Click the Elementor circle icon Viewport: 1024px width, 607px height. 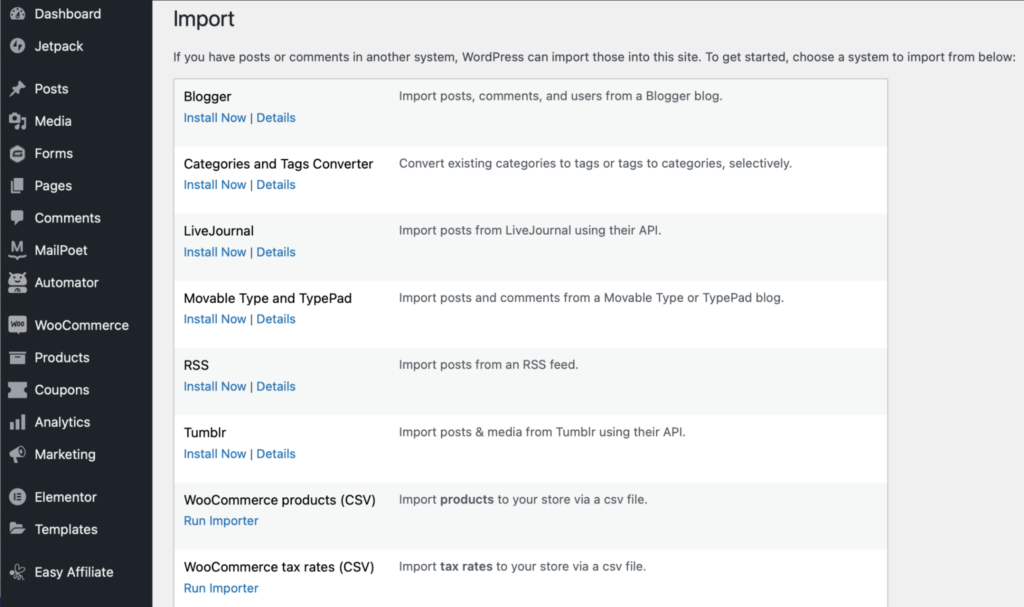[18, 497]
